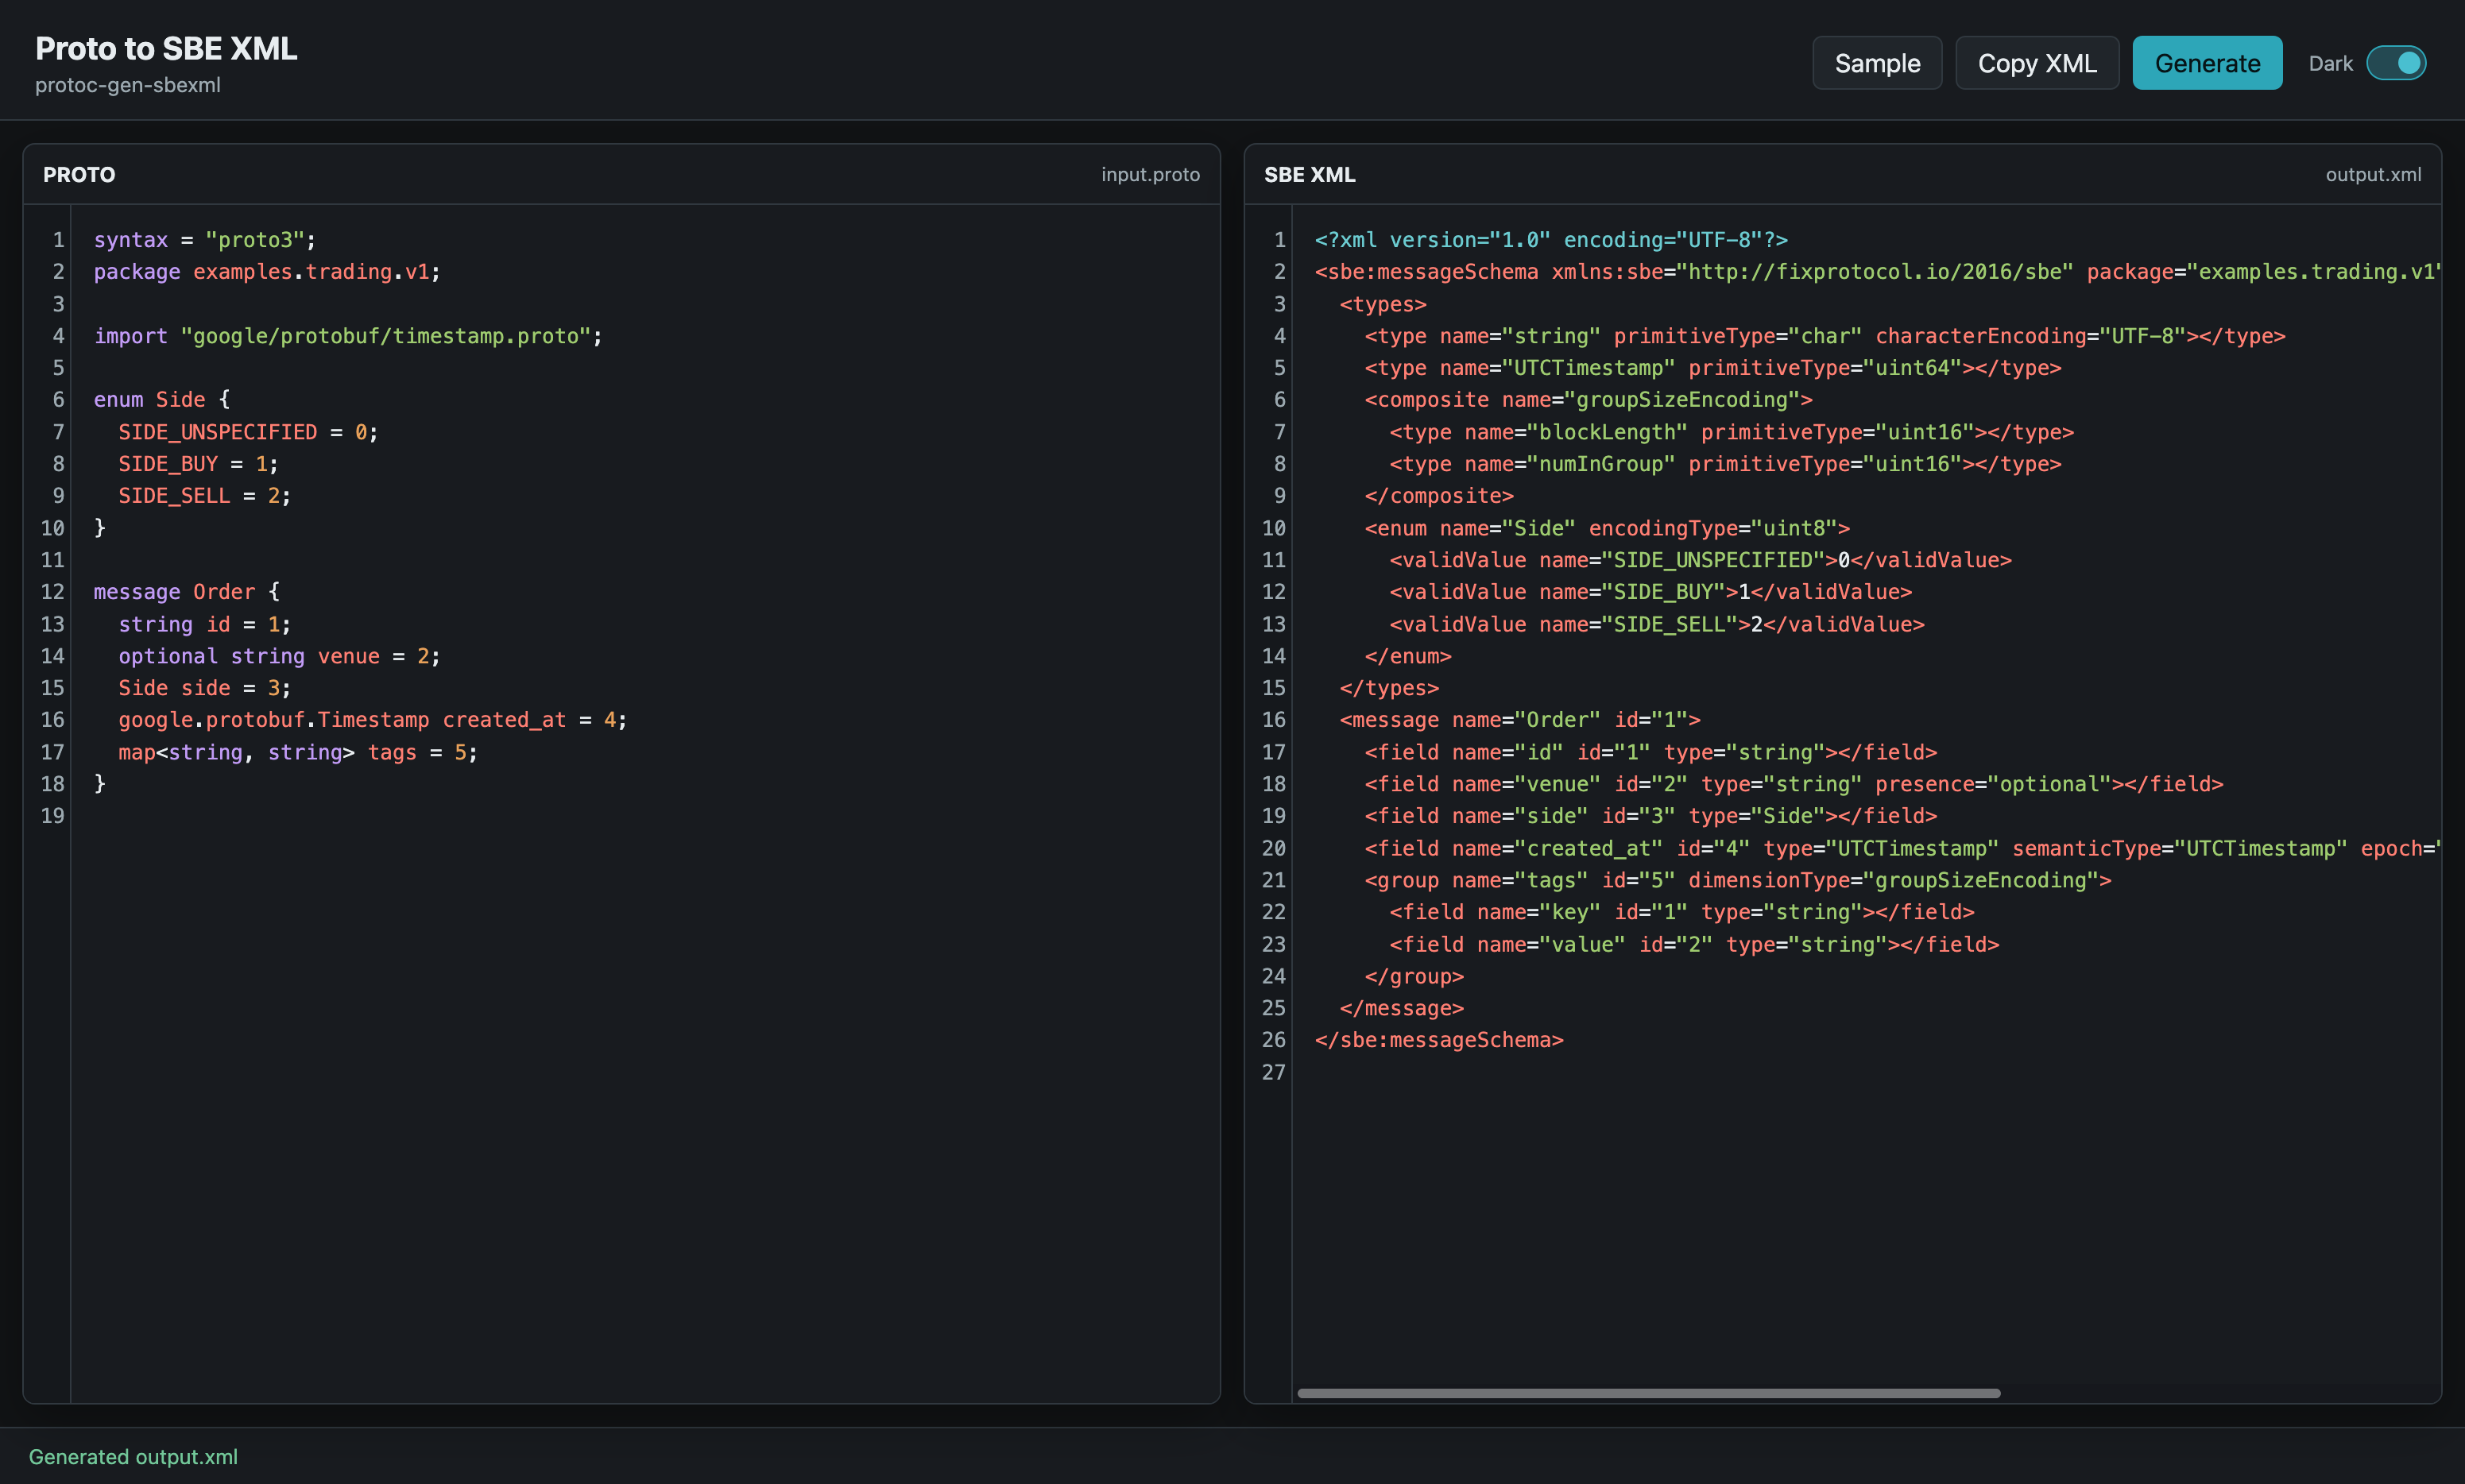2465x1484 pixels.
Task: Click the 'SIDE_BUY = 1;' line
Action: point(198,464)
